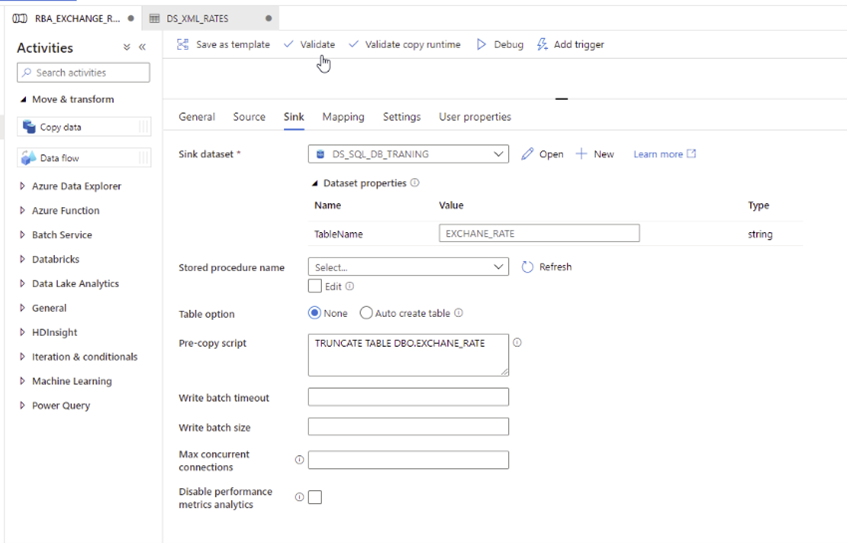Click the pencil icon to open dataset
847x543 pixels.
click(x=528, y=154)
